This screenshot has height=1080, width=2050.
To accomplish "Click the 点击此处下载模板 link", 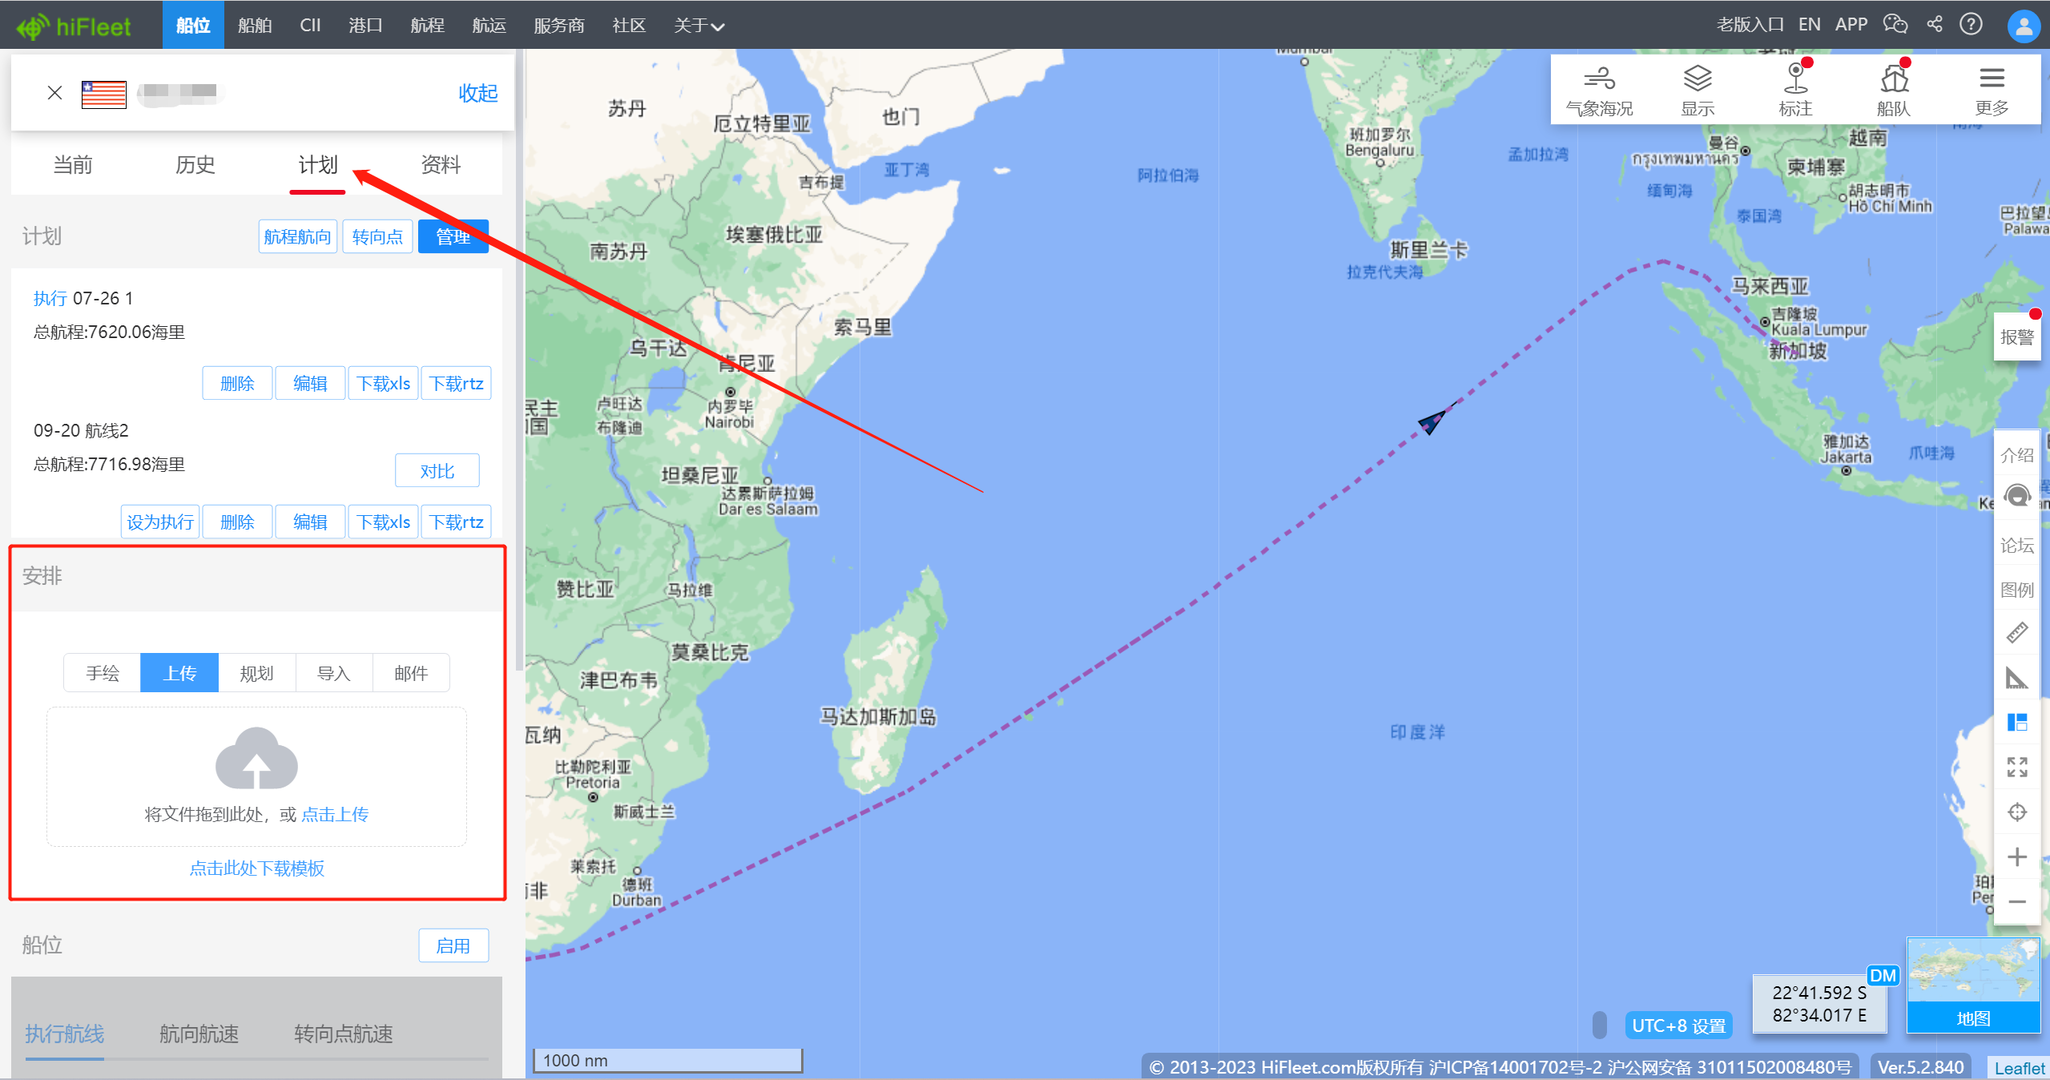I will click(257, 868).
